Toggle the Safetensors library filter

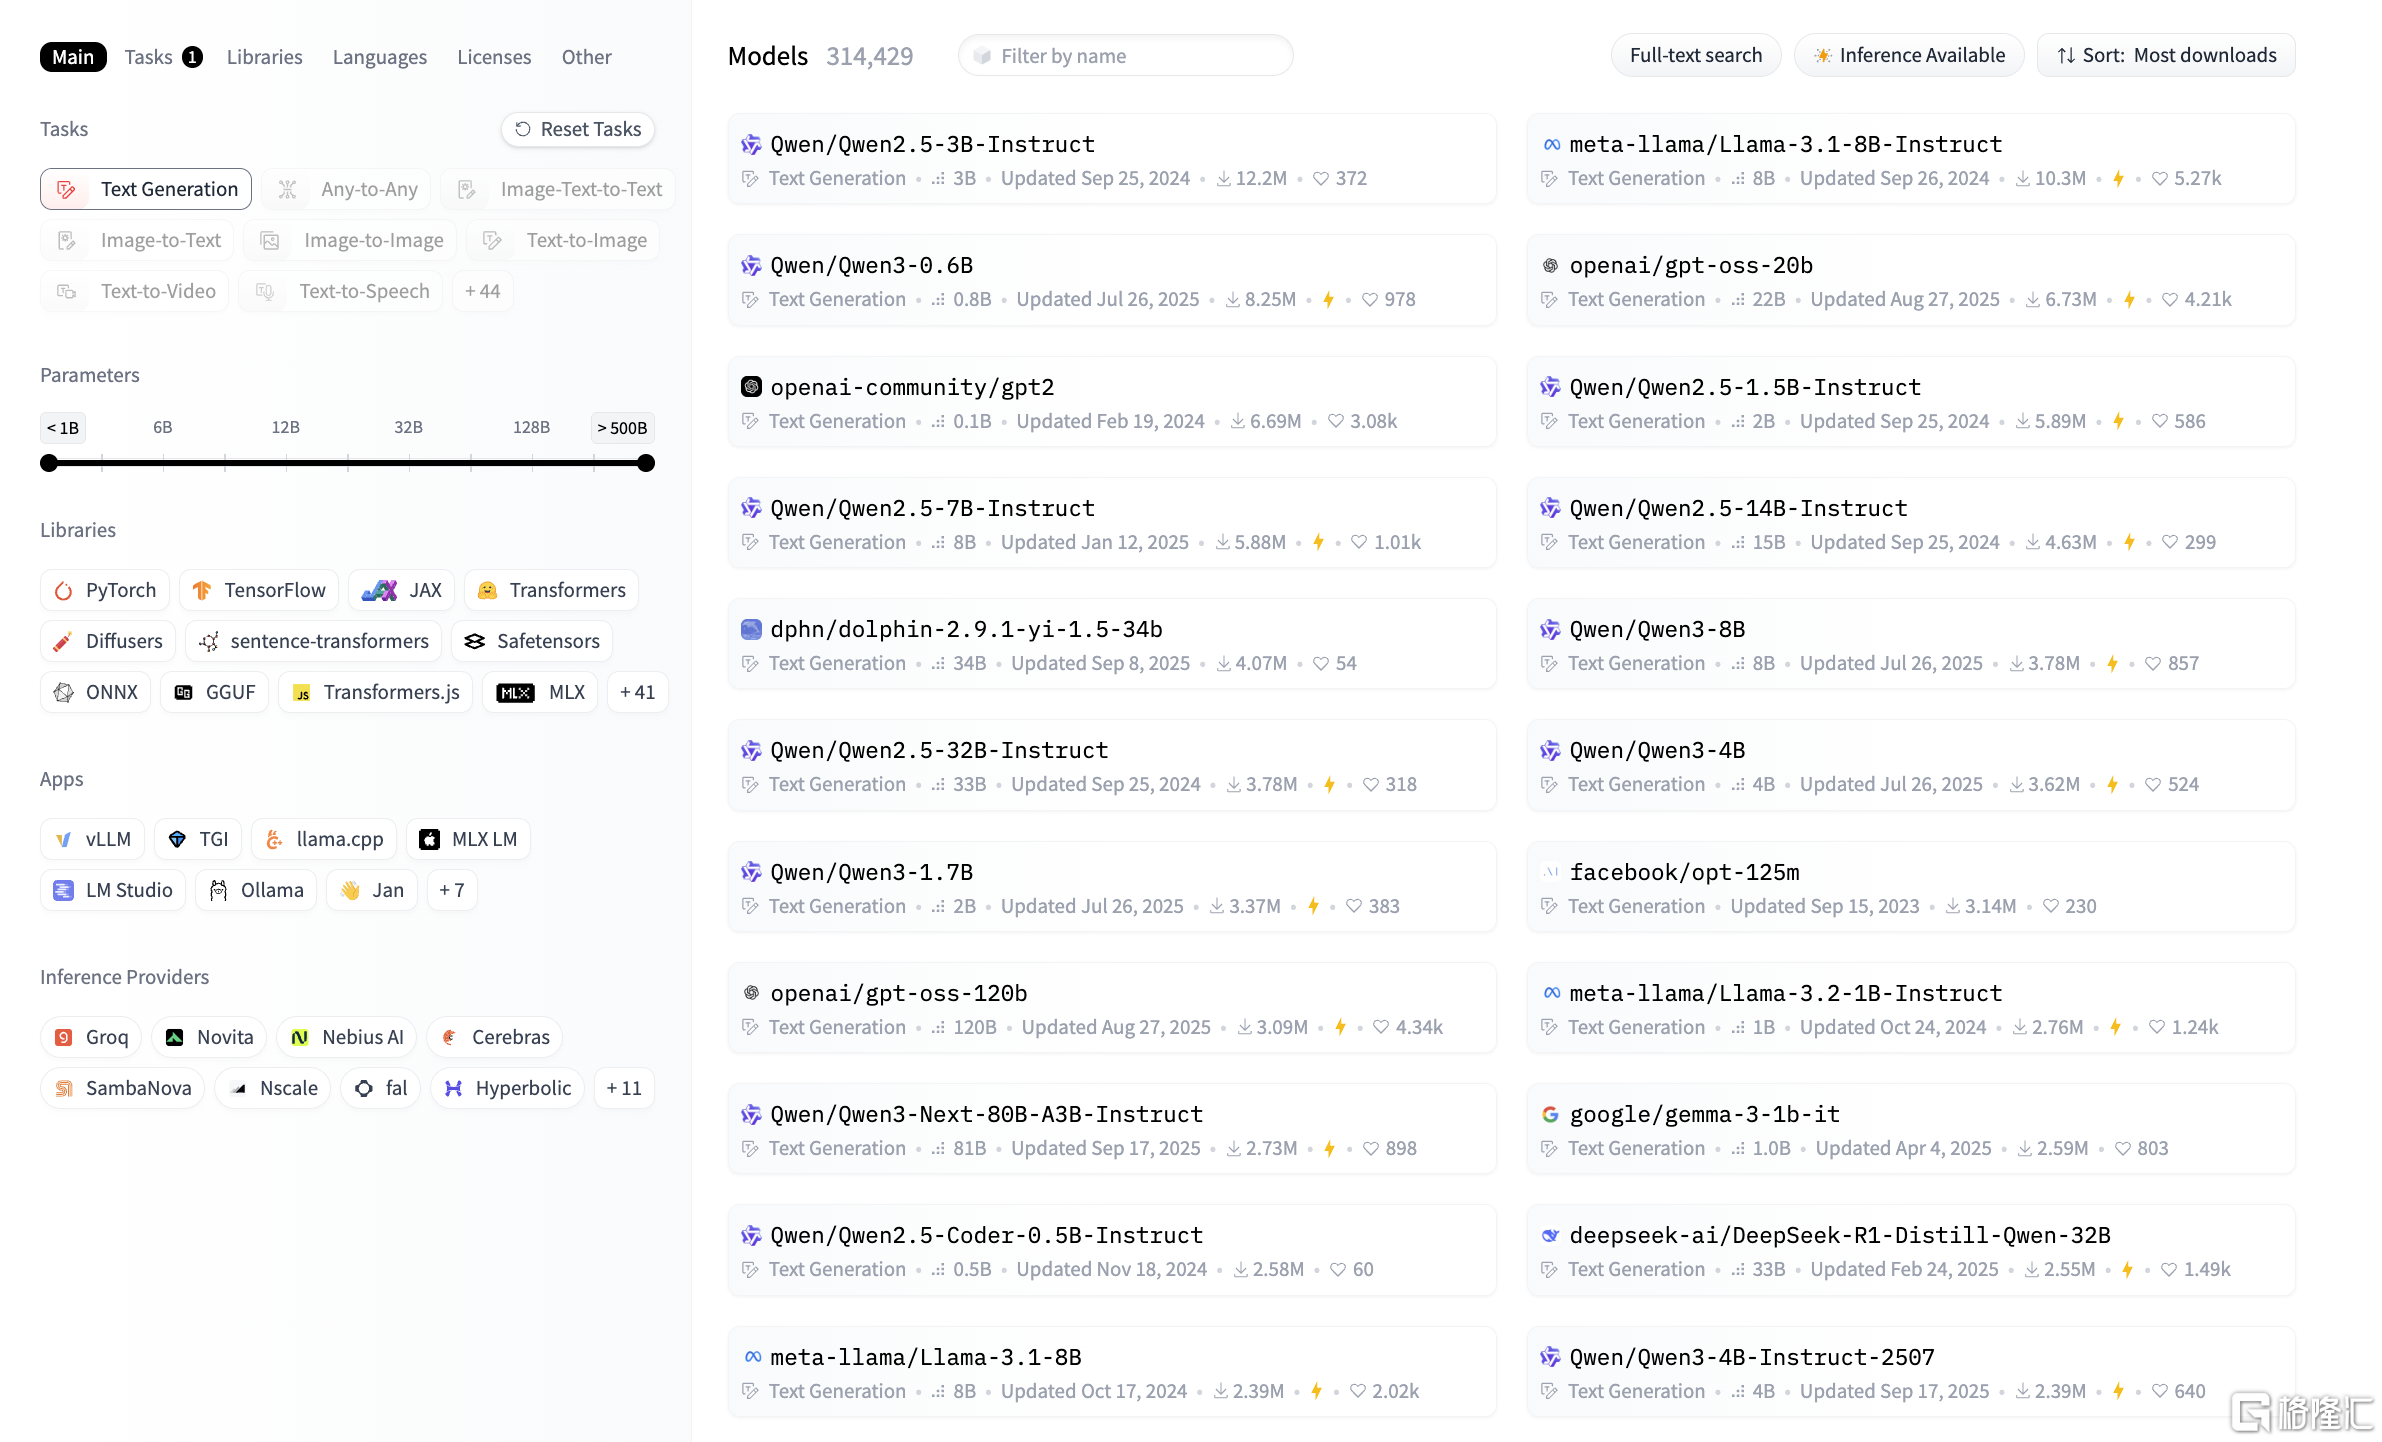pos(532,641)
